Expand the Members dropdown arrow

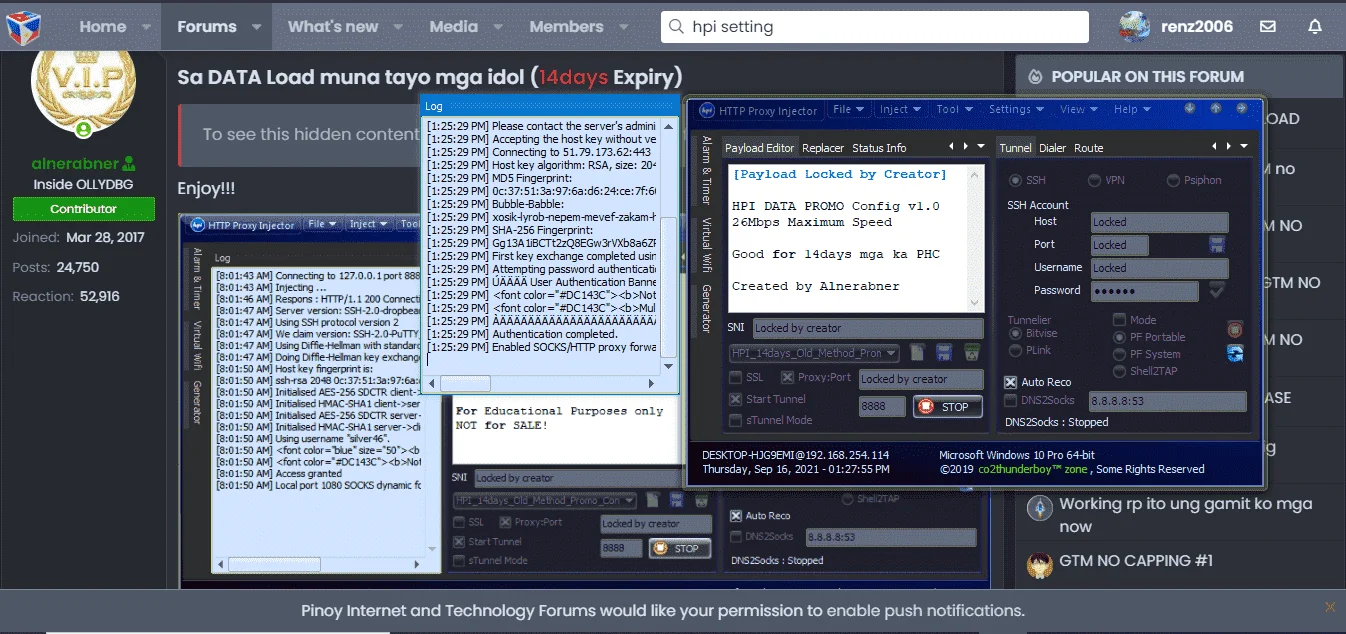click(x=623, y=27)
